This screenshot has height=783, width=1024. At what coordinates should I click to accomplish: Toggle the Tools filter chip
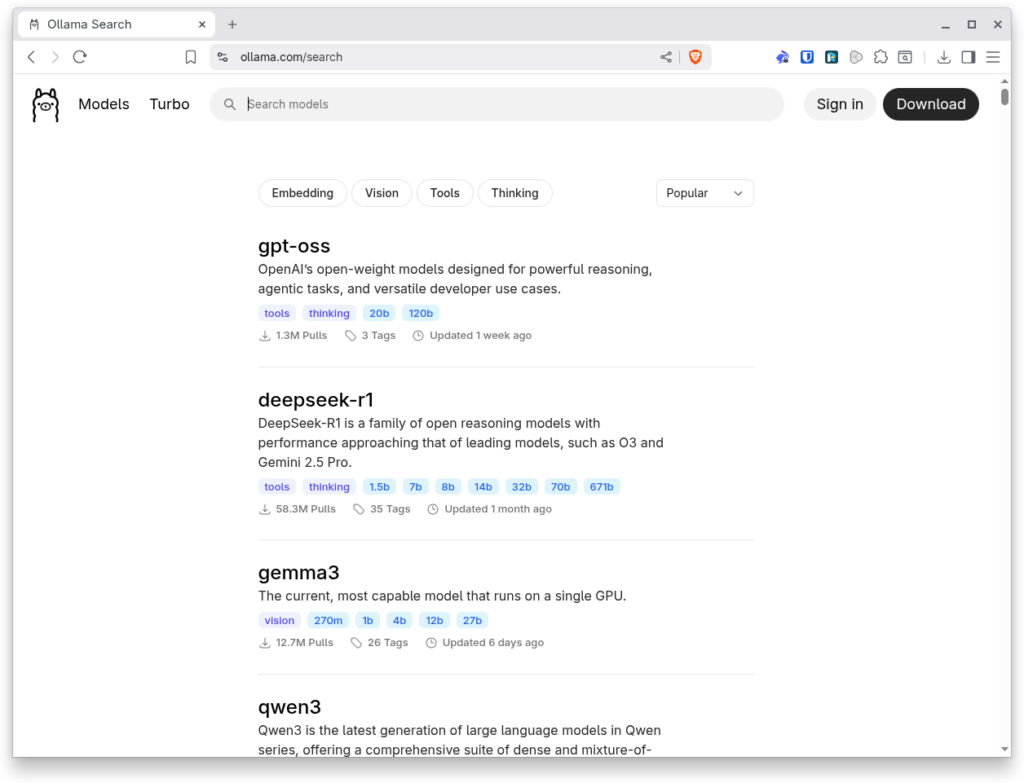coord(445,193)
